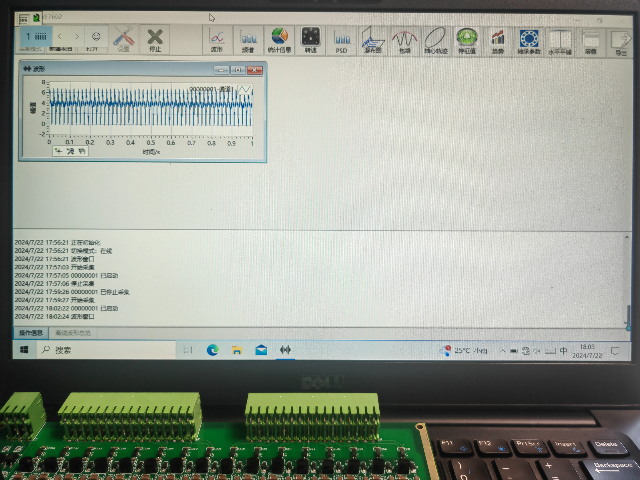
Task: Go to next channel with right arrow
Action: coord(77,36)
